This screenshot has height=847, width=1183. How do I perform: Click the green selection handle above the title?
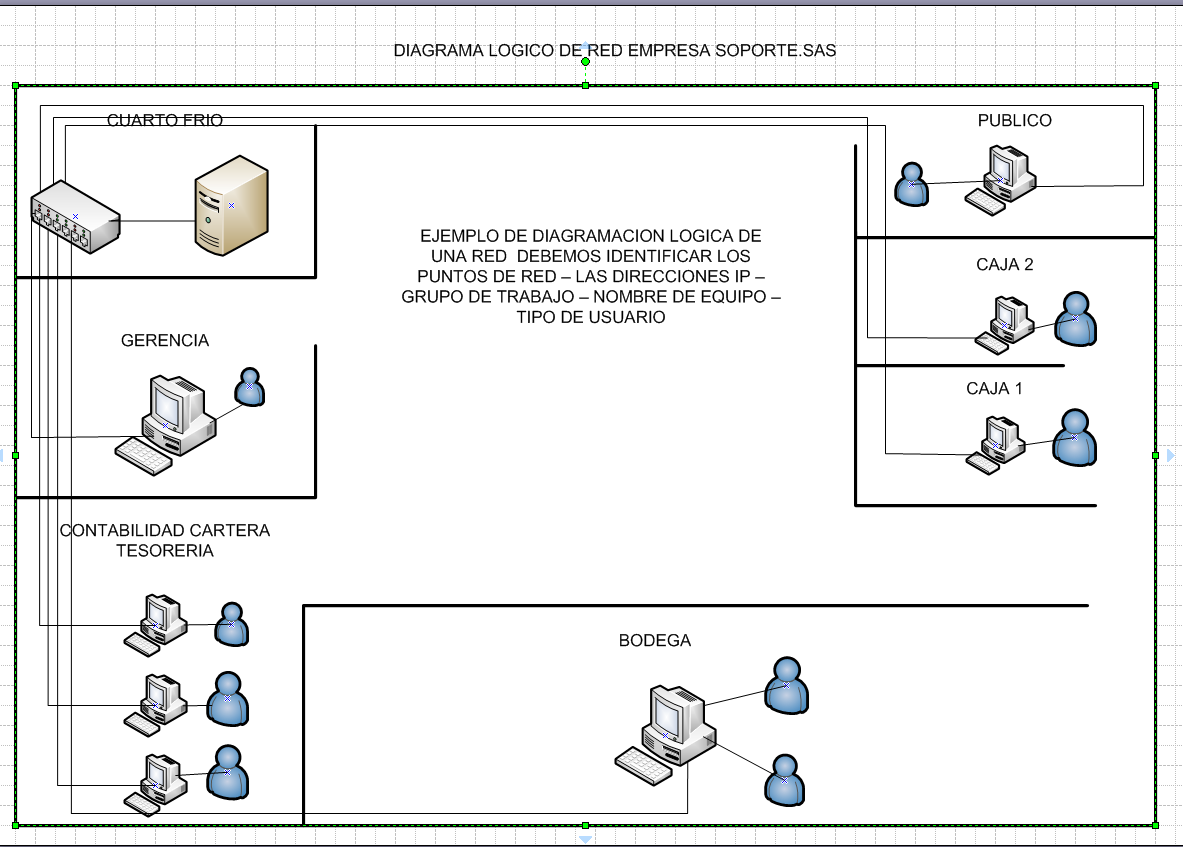(583, 60)
